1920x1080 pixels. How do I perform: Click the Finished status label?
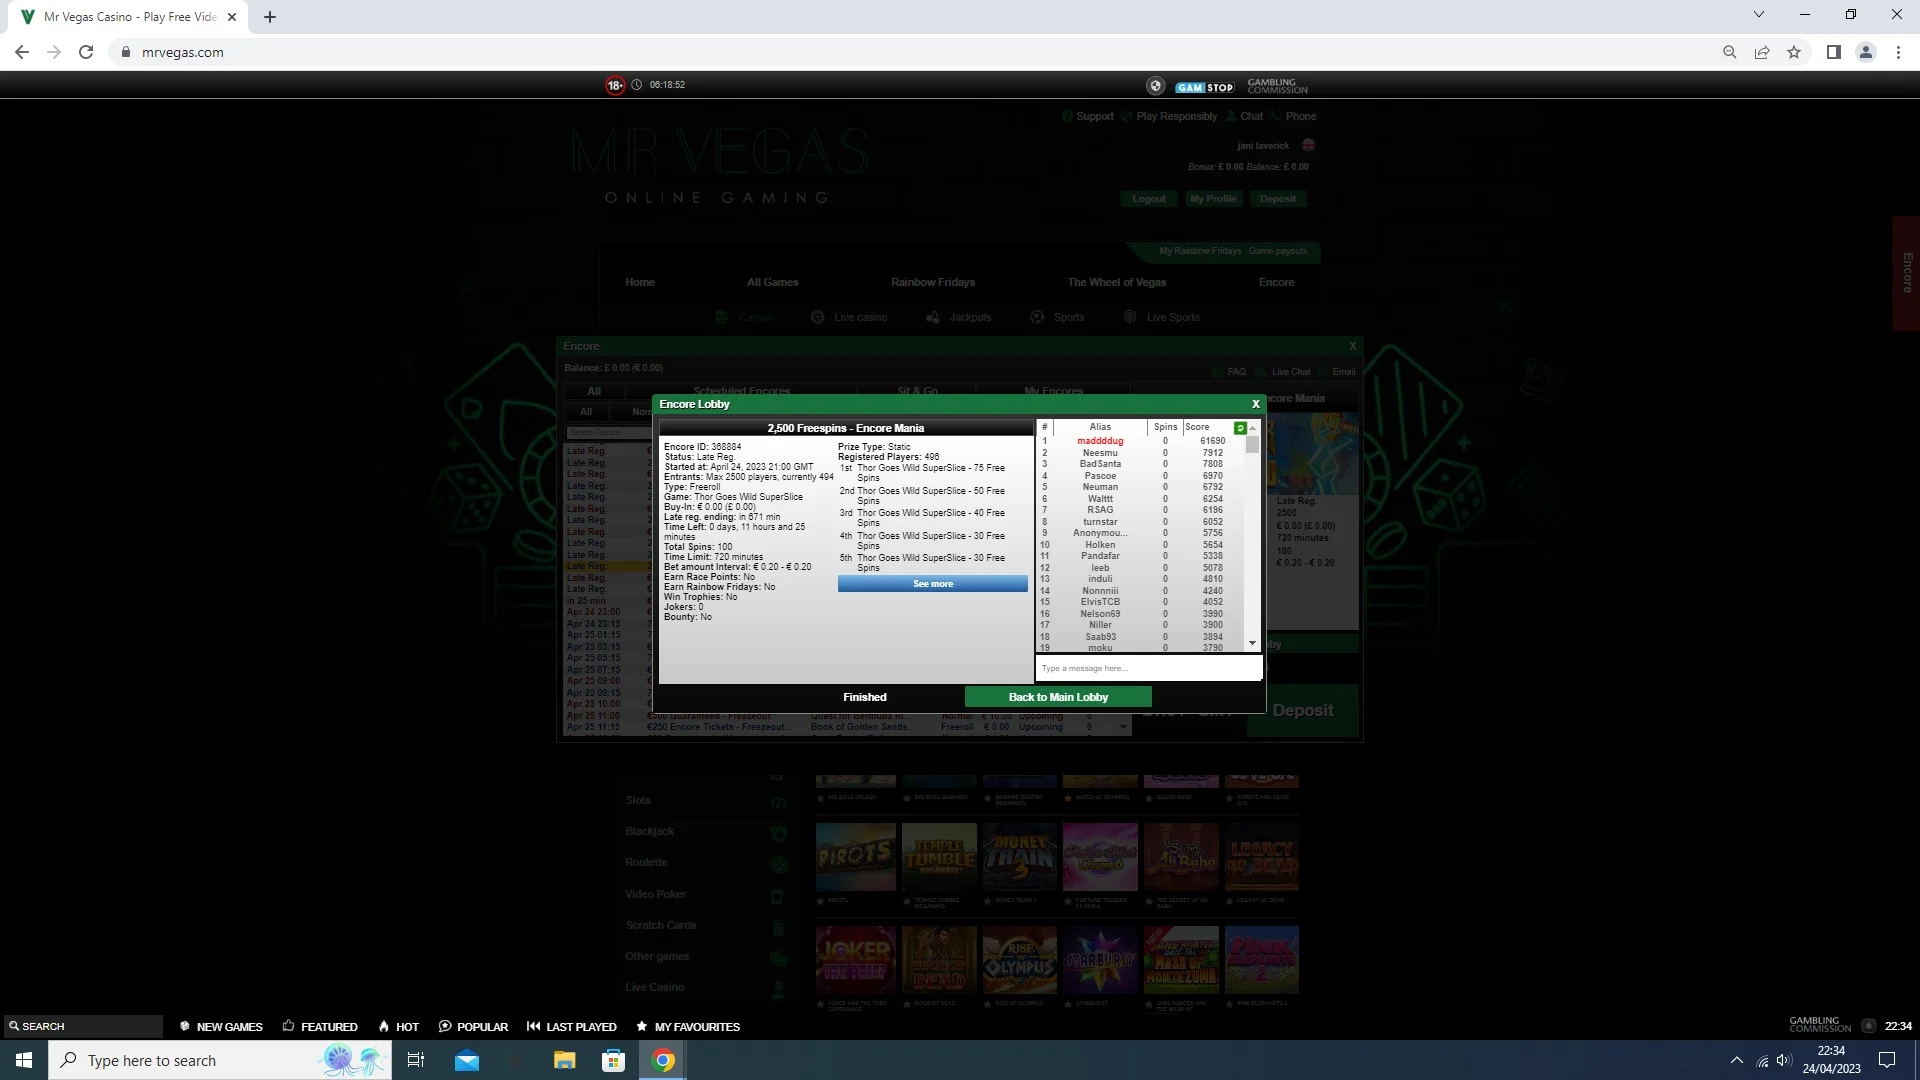coord(865,697)
